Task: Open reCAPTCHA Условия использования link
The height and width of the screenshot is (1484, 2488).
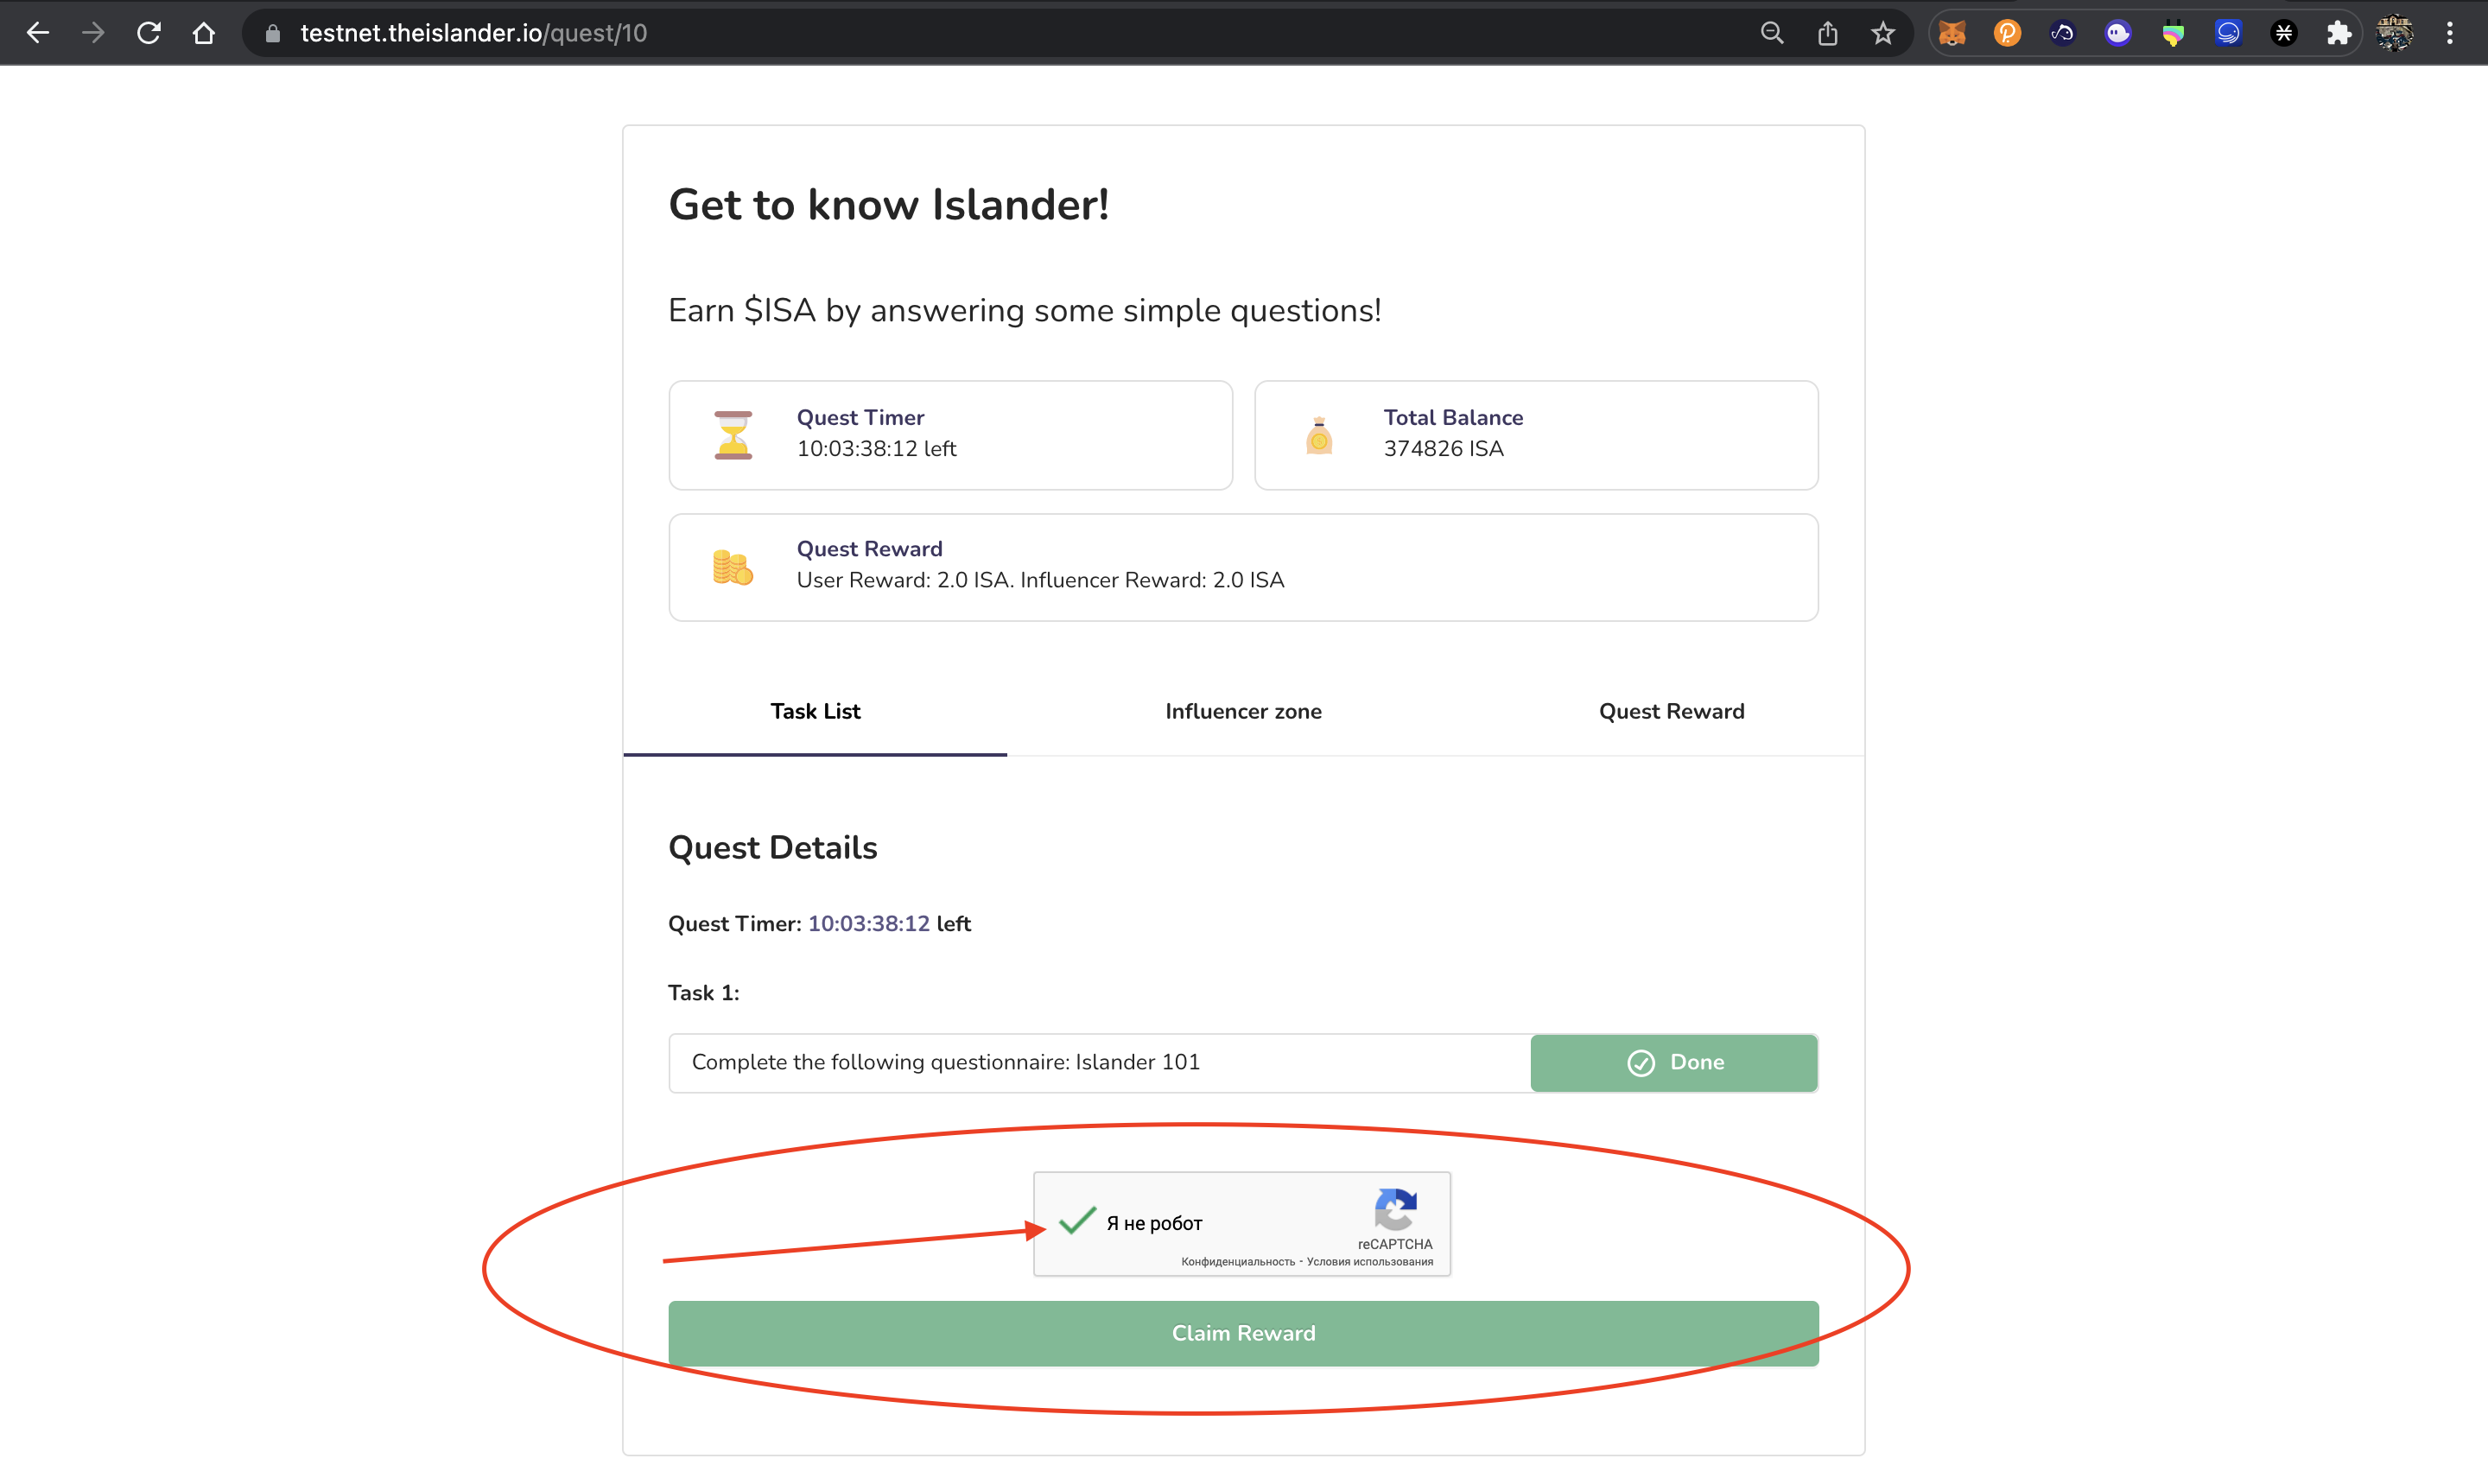Action: (1369, 1262)
